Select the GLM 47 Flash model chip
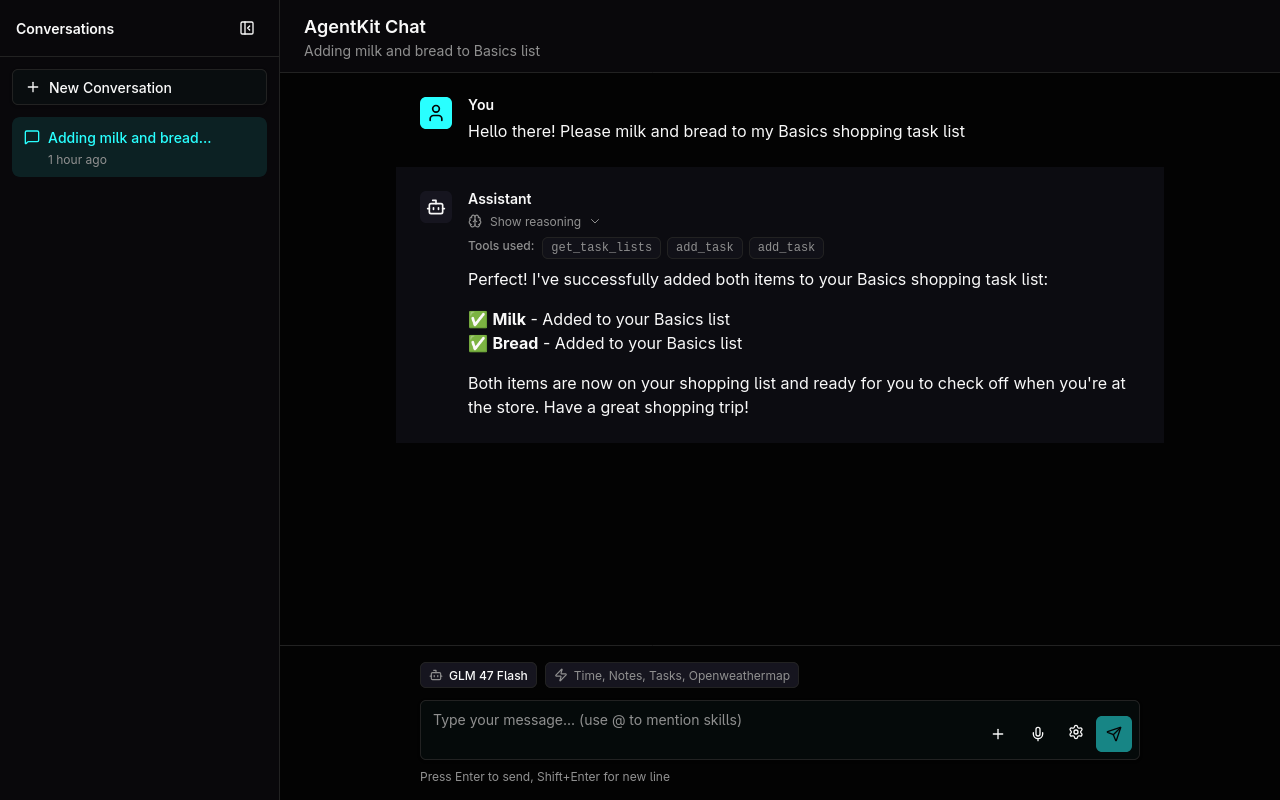Screen dimensions: 1280x800 pos(478,675)
